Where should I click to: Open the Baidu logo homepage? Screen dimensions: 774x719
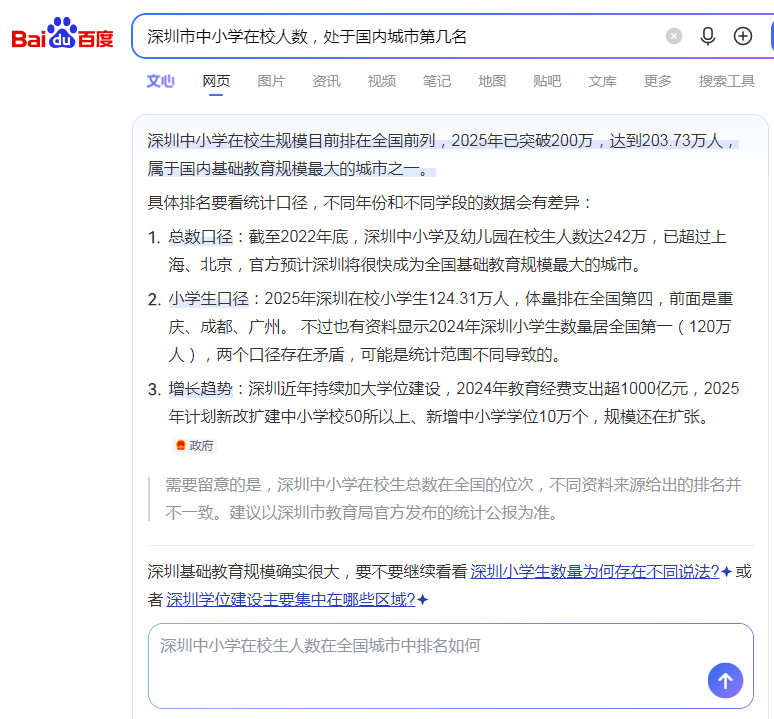coord(63,34)
